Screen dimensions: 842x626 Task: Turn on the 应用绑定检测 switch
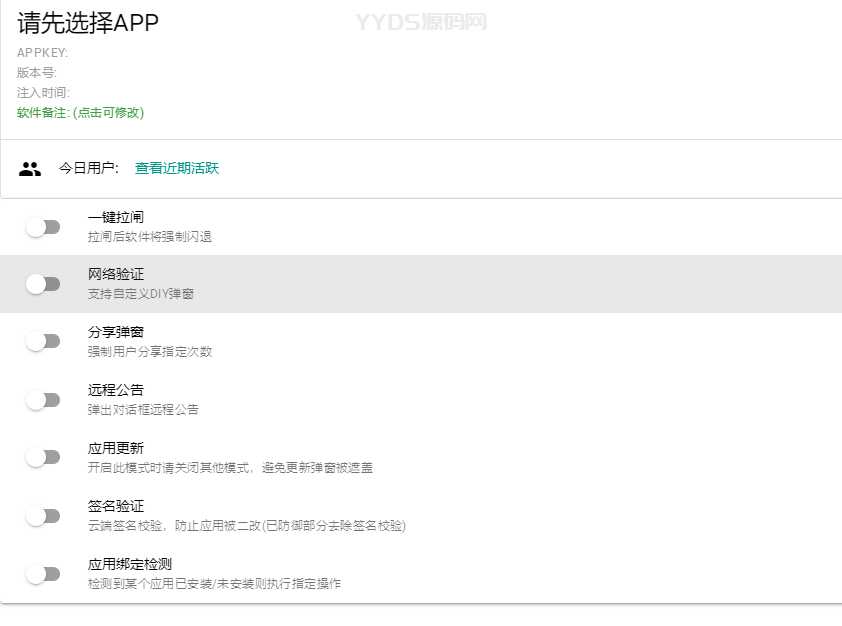[43, 574]
